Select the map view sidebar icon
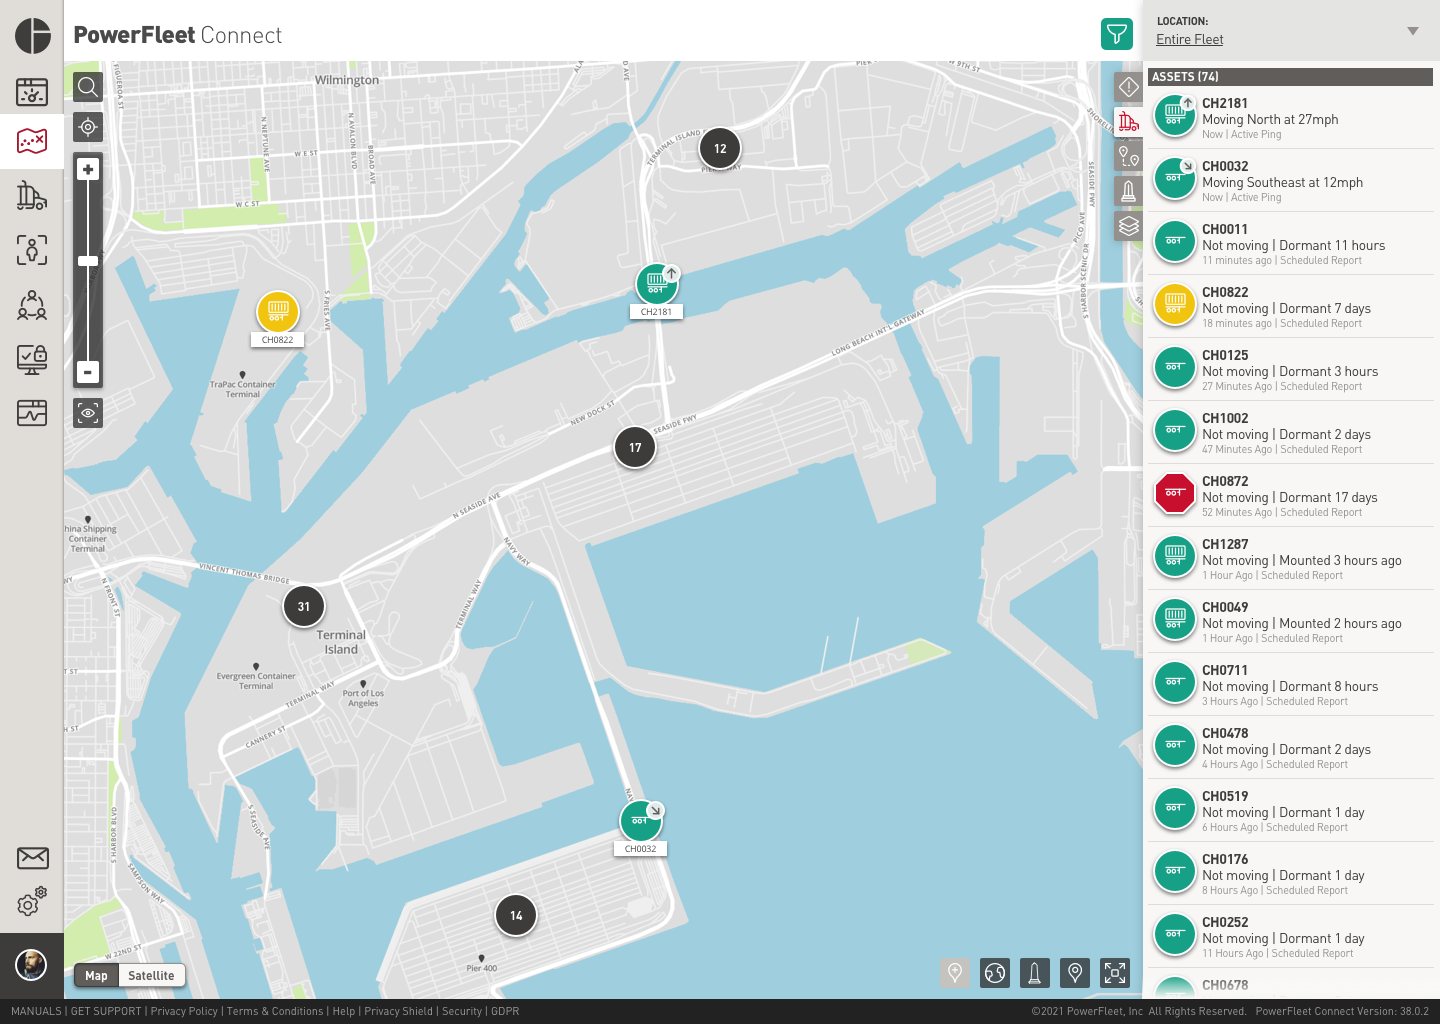Screen dimensions: 1440x1024 click(32, 140)
